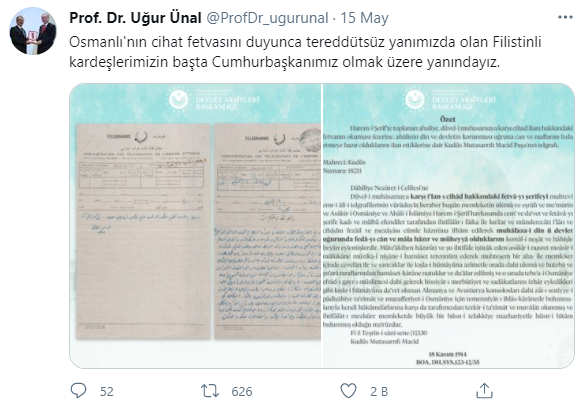Like the tweet with the heart icon
Screen dimensions: 582x404
(x=348, y=391)
